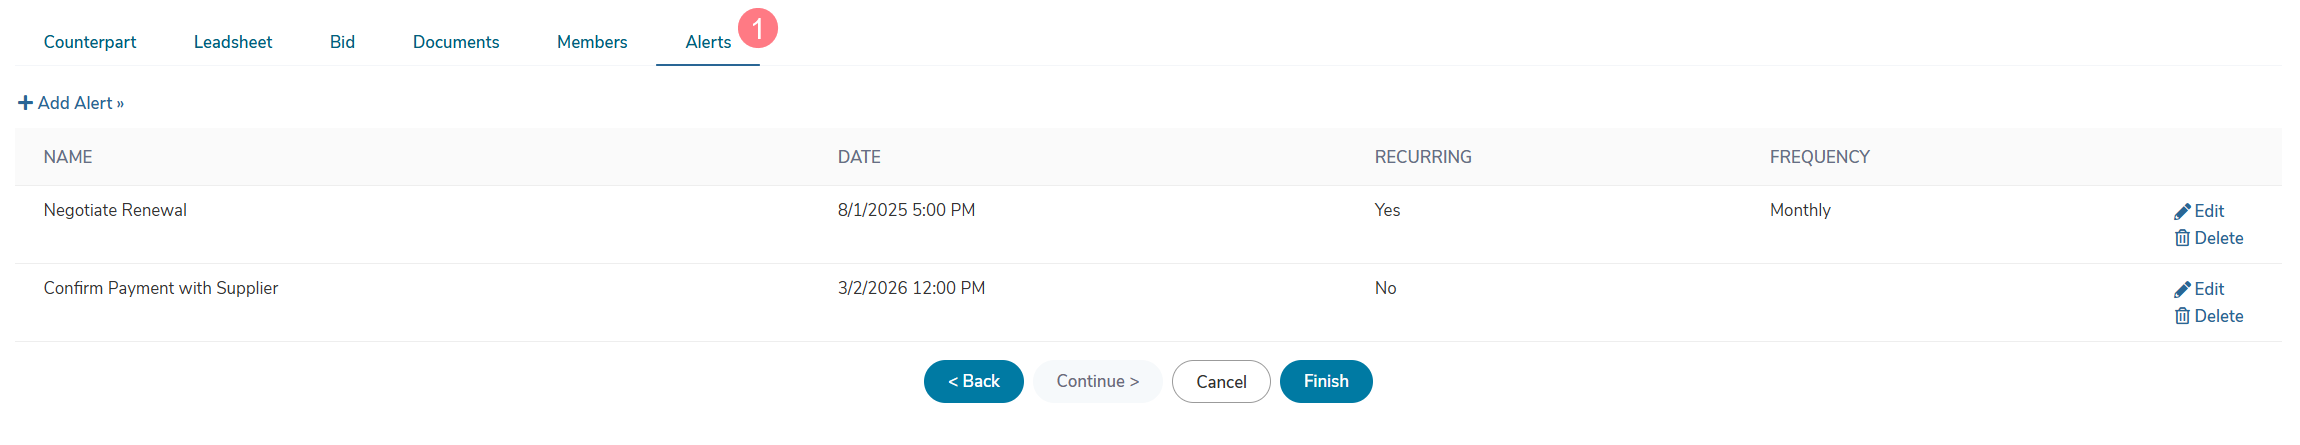Switch to the Leadsheet tab
Image resolution: width=2300 pixels, height=445 pixels.
tap(233, 42)
